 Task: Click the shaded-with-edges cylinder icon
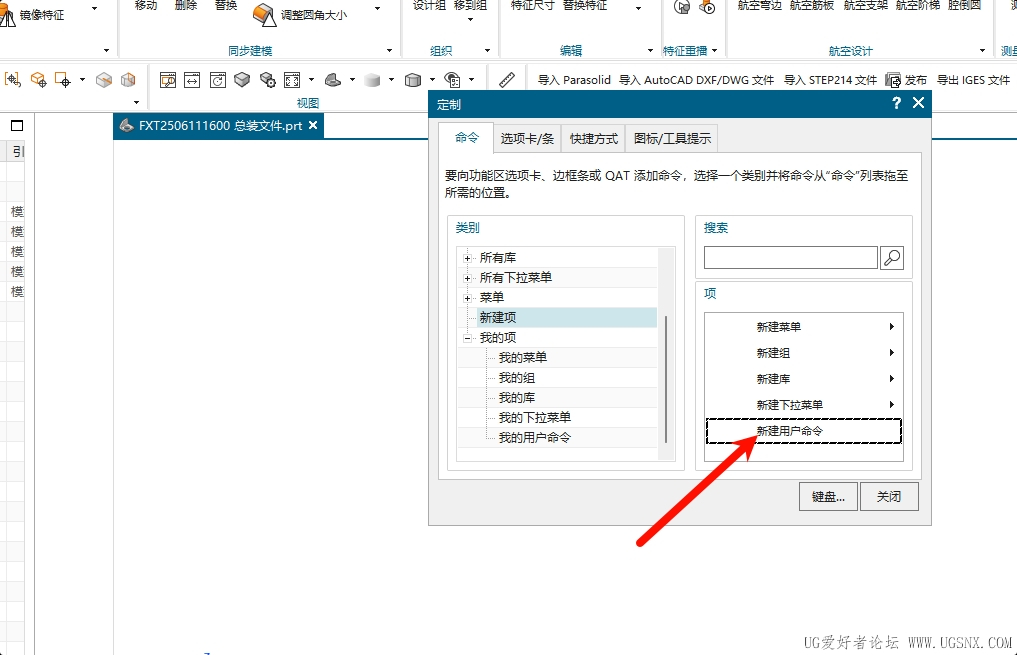[413, 80]
